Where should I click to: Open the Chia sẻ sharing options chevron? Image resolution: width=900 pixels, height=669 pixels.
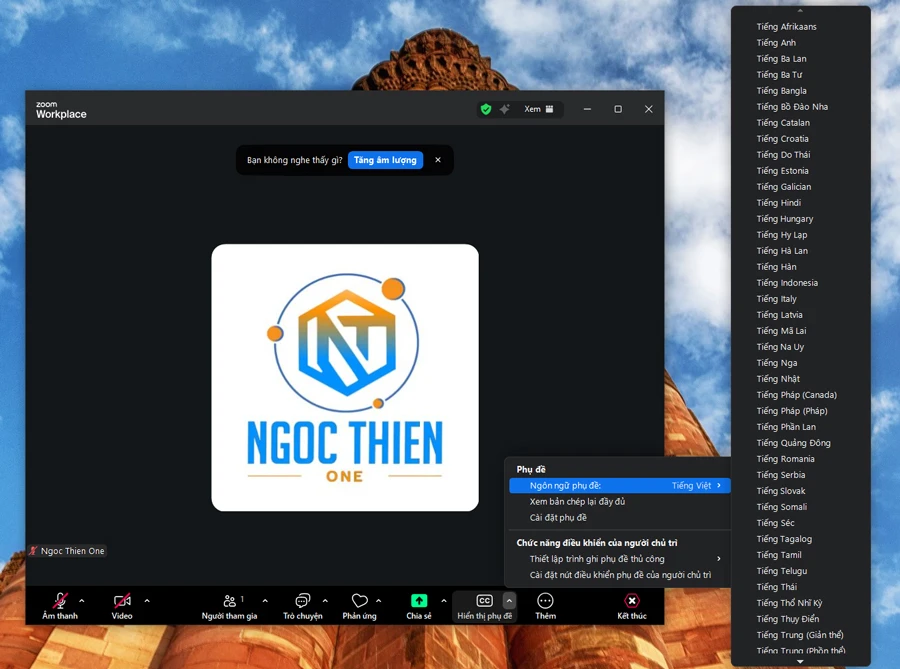443,600
